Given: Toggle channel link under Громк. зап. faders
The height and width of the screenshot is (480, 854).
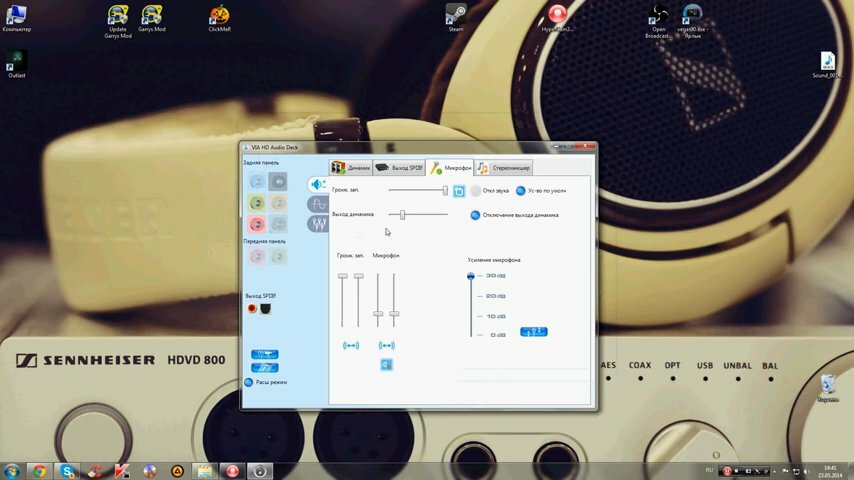Looking at the screenshot, I should tap(351, 345).
